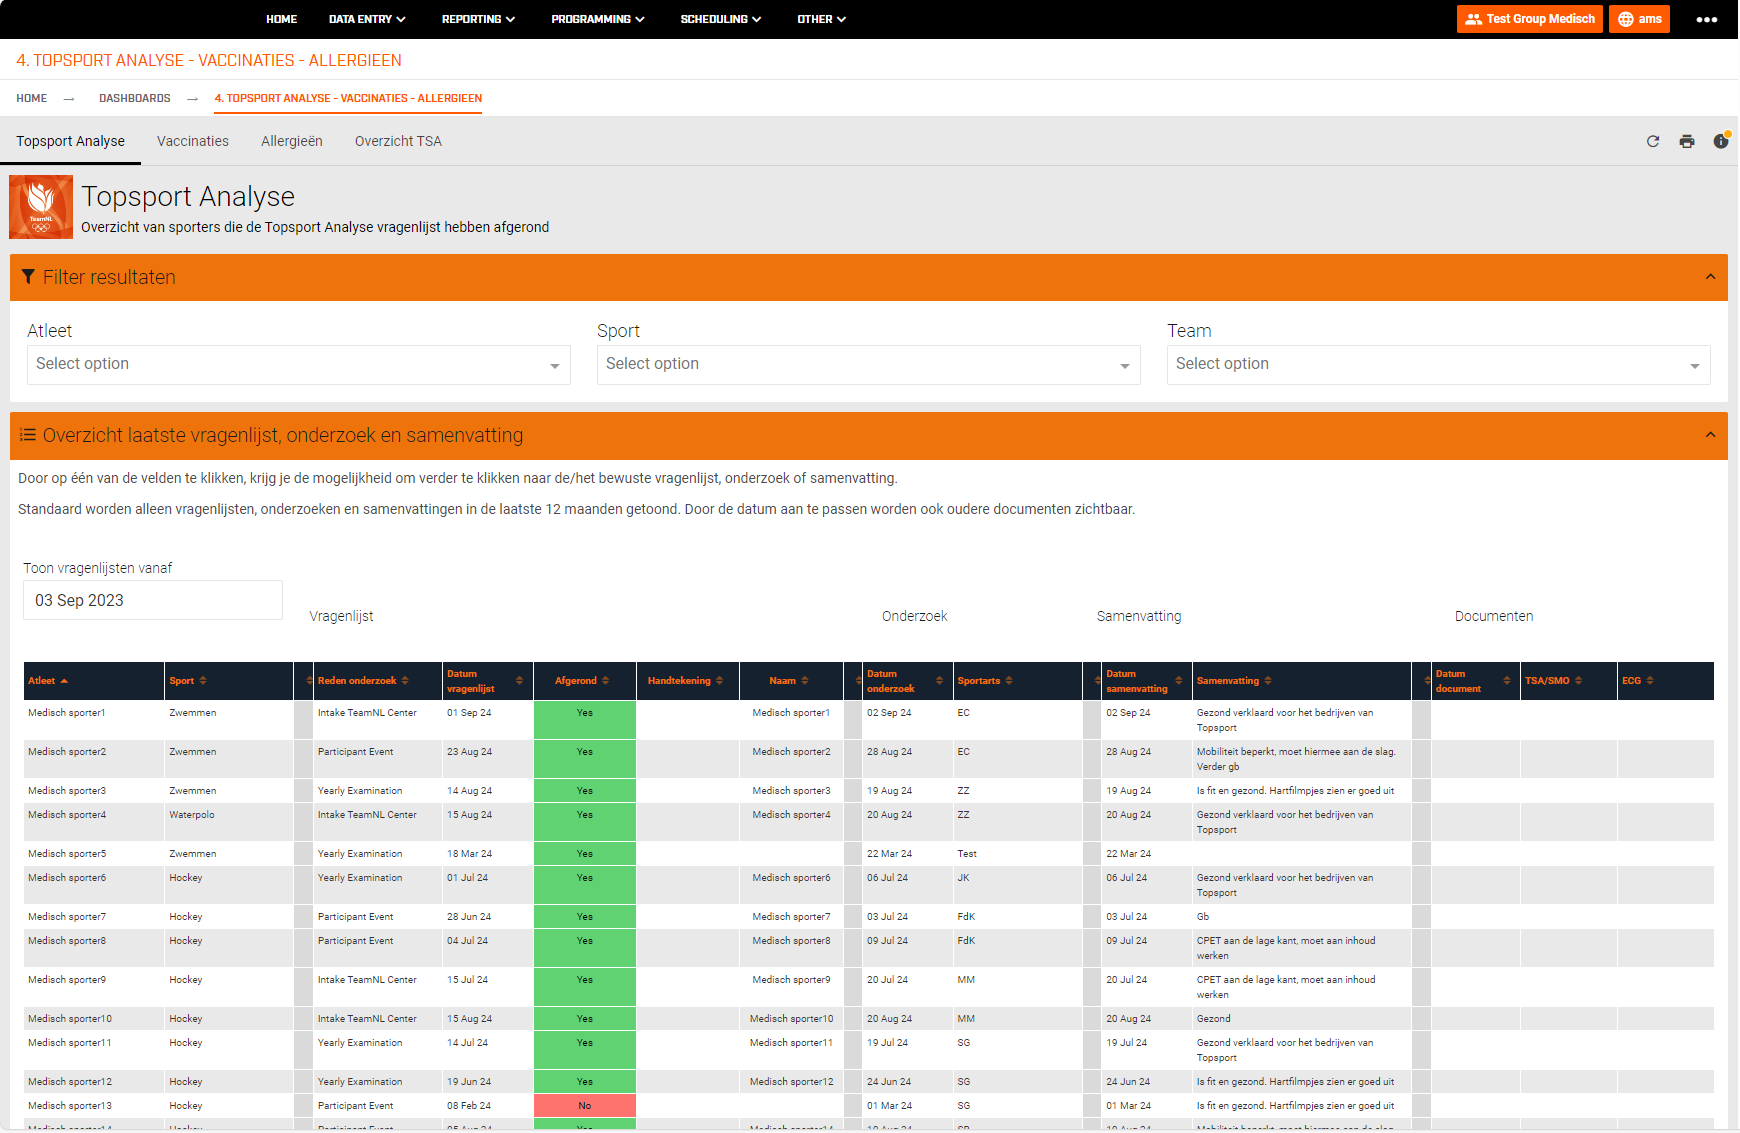Collapse the Overzicht laatste vragenlijst section
The height and width of the screenshot is (1133, 1740).
[1710, 435]
